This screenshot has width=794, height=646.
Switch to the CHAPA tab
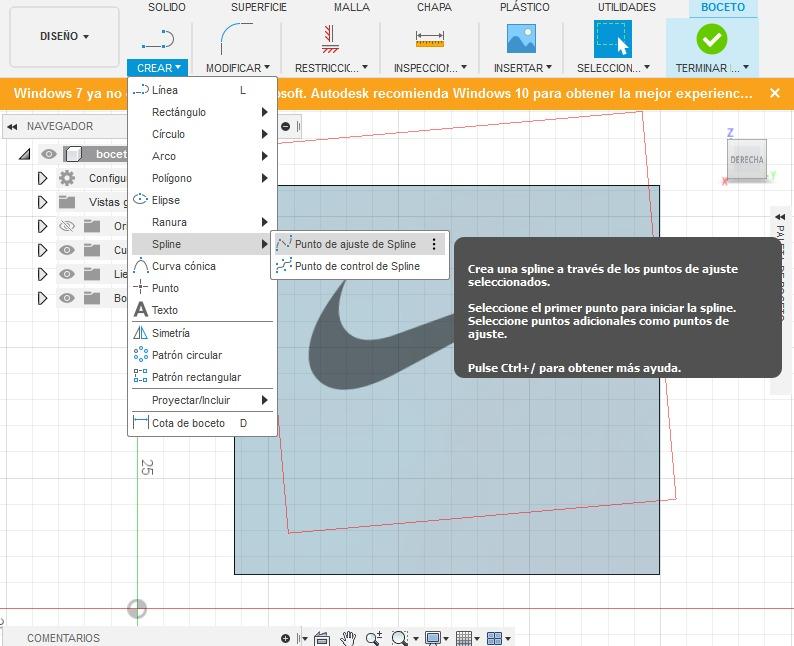click(434, 7)
